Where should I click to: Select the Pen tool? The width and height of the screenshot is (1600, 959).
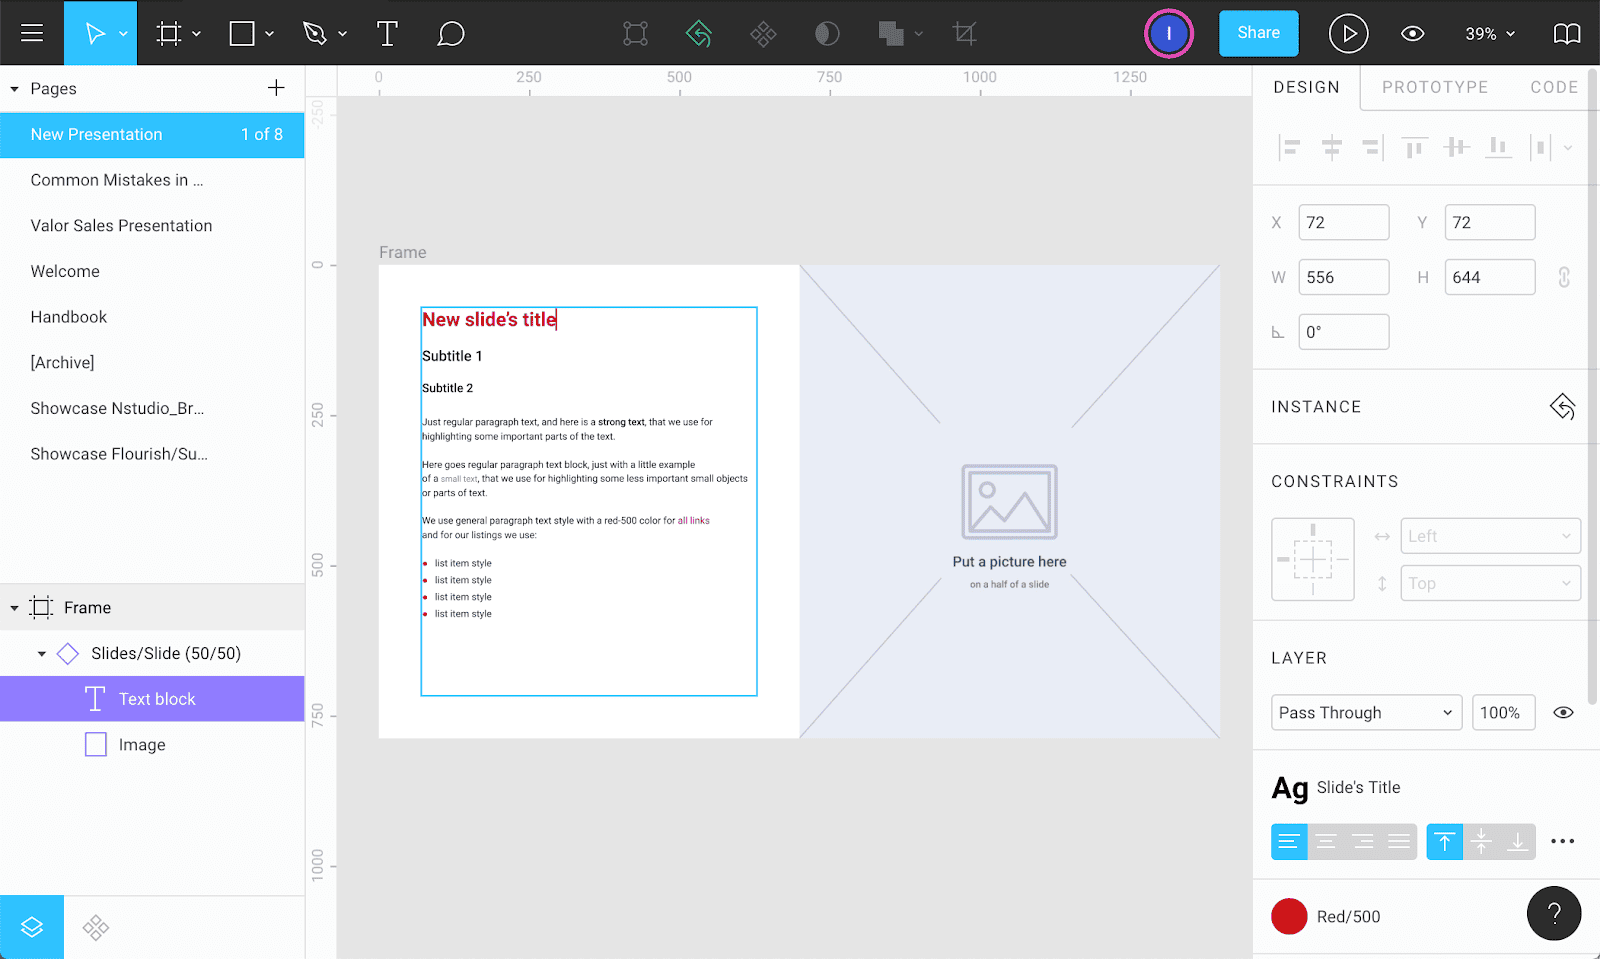pos(315,33)
